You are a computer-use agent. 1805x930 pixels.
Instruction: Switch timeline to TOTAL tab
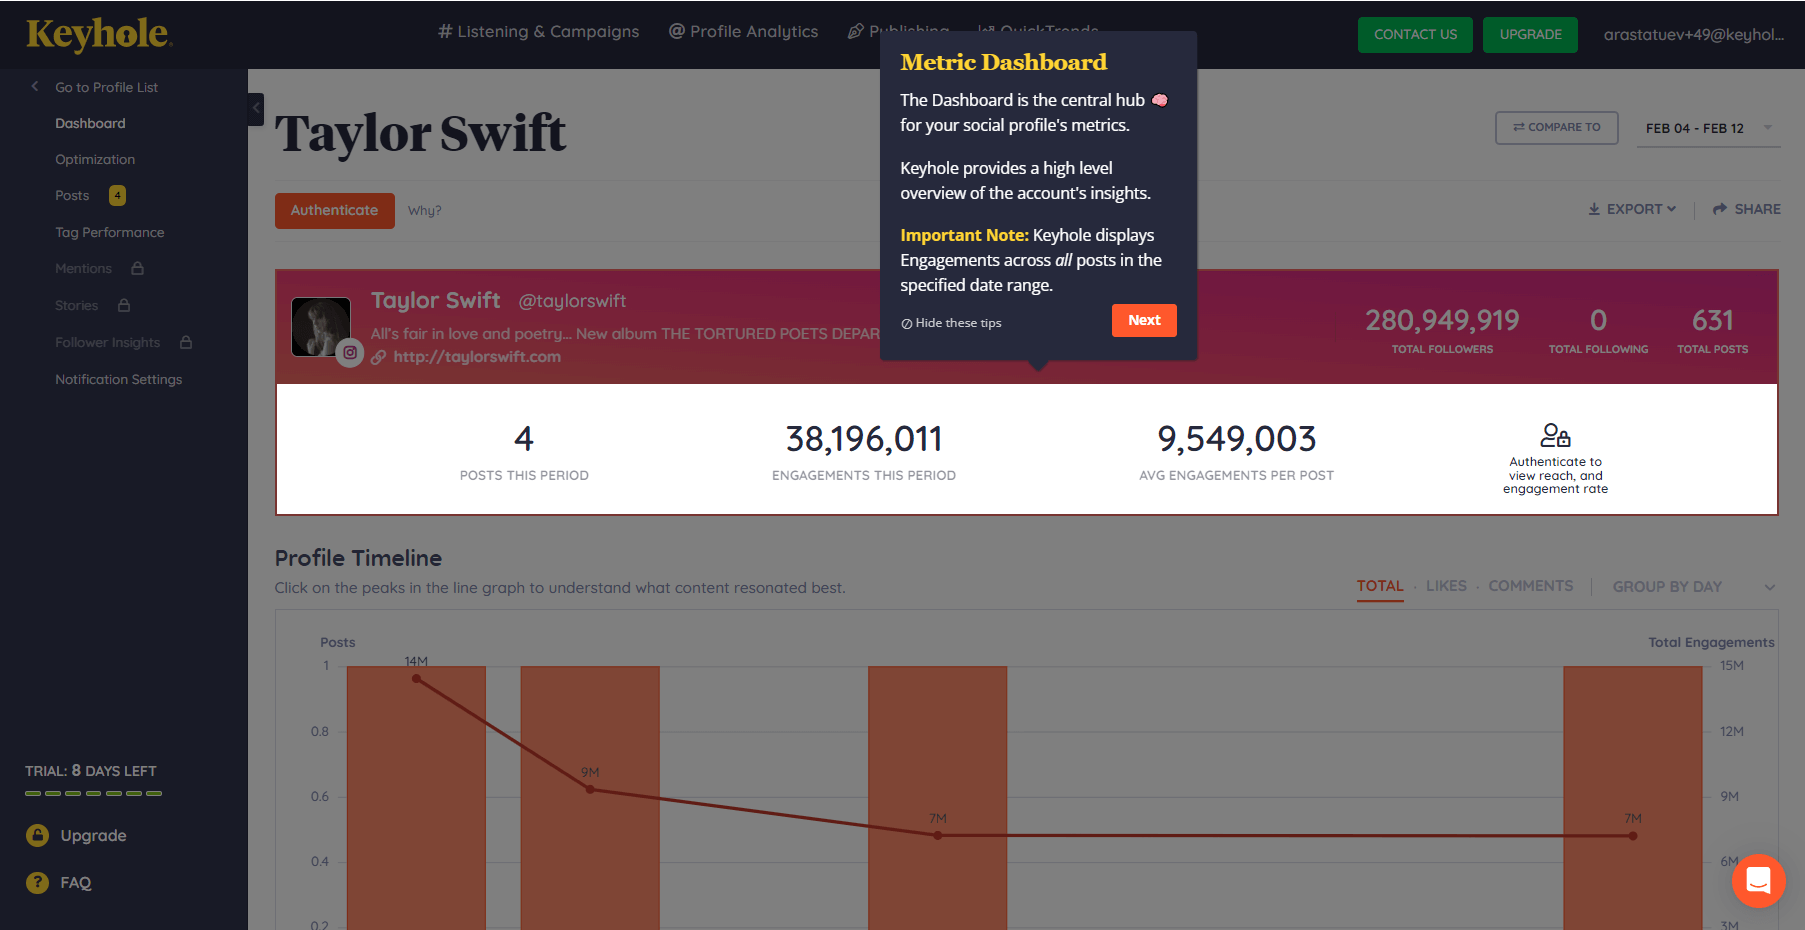(x=1380, y=586)
